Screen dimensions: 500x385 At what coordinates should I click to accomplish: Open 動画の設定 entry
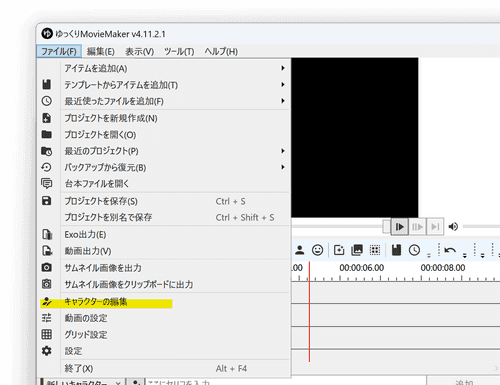[x=164, y=318]
